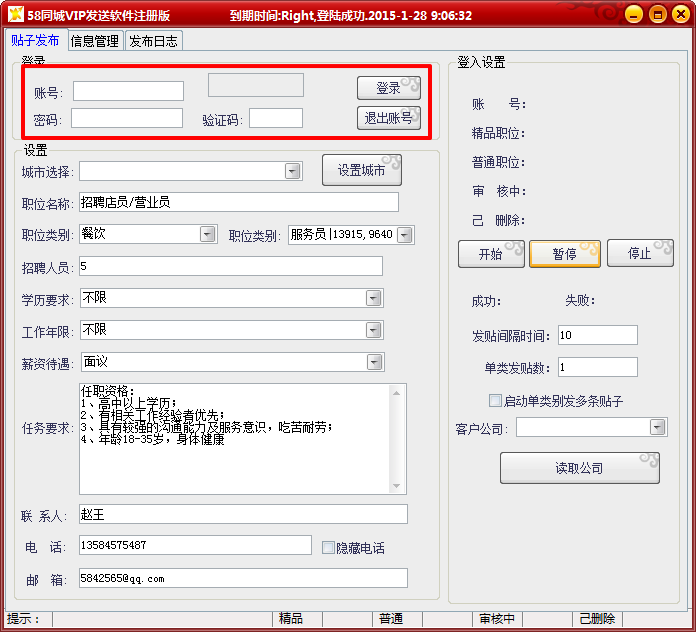Switch to the 贴子发布 tab
Viewport: 696px width, 632px height.
coord(36,40)
